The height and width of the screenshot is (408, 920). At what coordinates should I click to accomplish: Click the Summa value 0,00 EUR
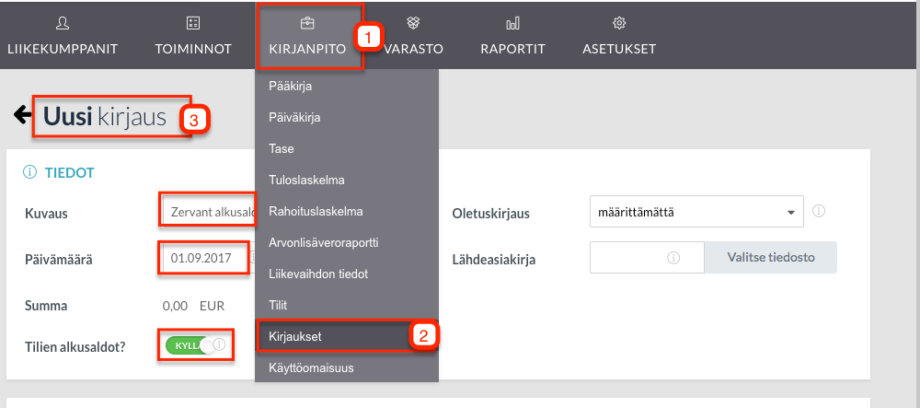click(193, 306)
